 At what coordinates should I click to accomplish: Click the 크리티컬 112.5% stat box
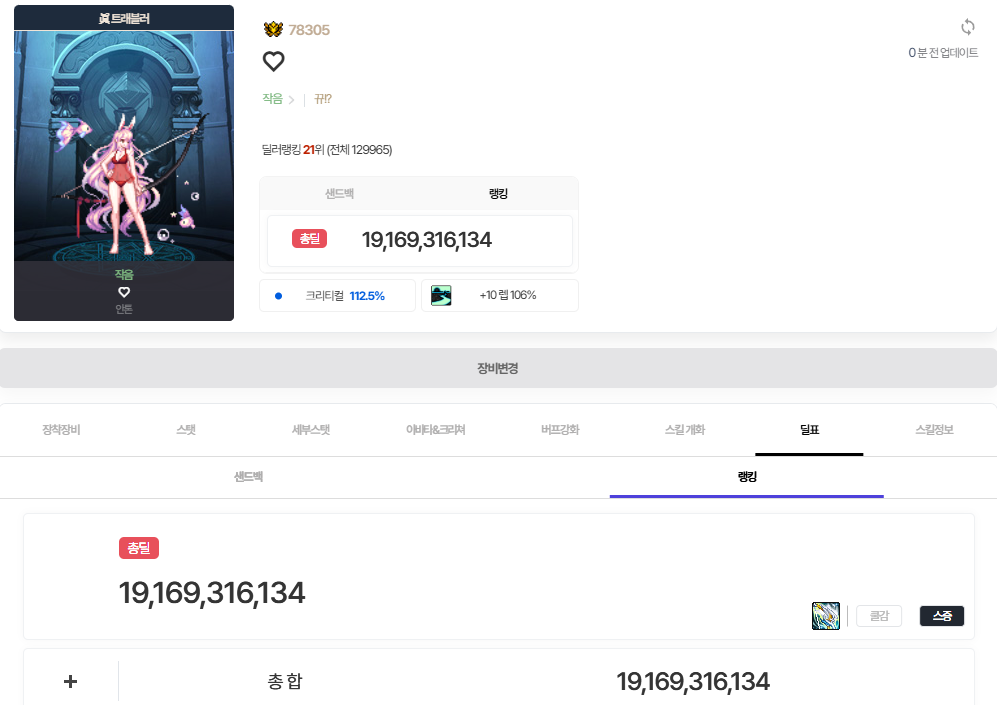click(x=338, y=296)
